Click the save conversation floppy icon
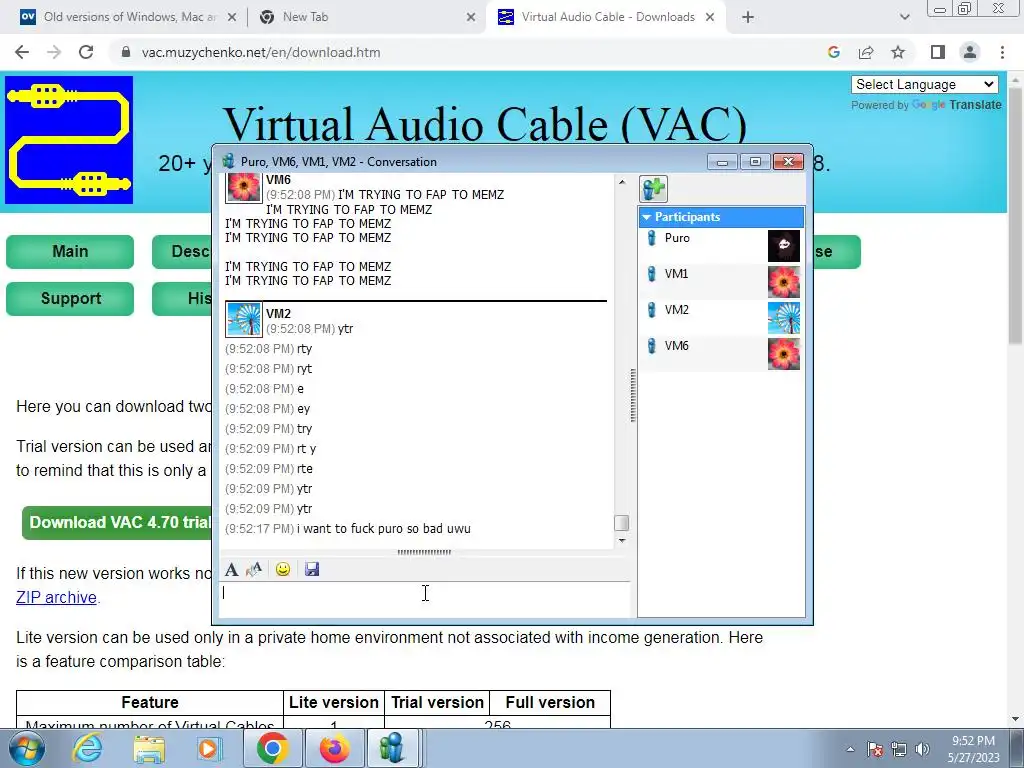 tap(312, 569)
